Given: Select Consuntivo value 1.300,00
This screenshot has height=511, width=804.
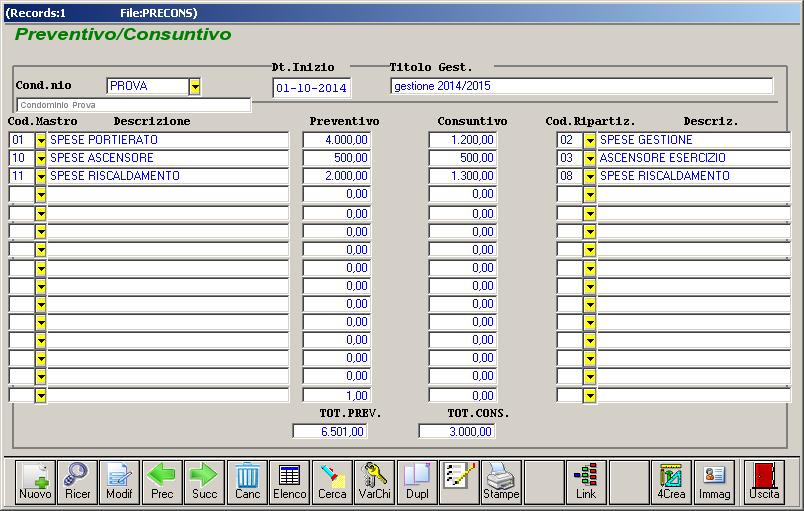Looking at the screenshot, I should click(x=463, y=176).
